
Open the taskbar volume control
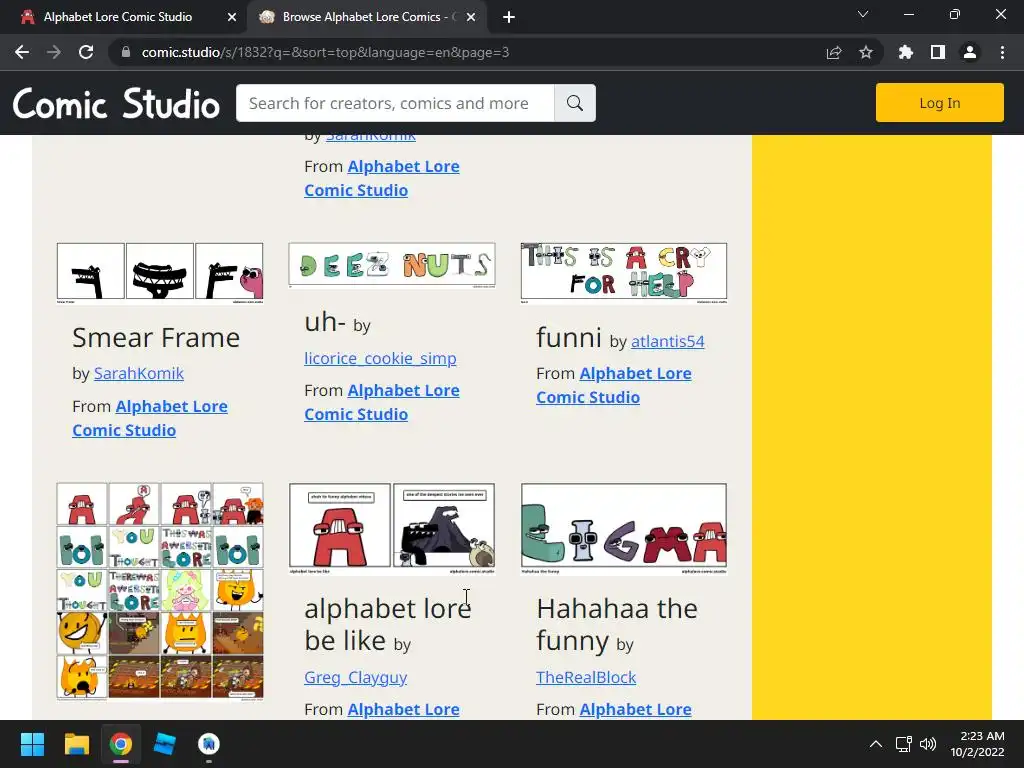tap(928, 744)
